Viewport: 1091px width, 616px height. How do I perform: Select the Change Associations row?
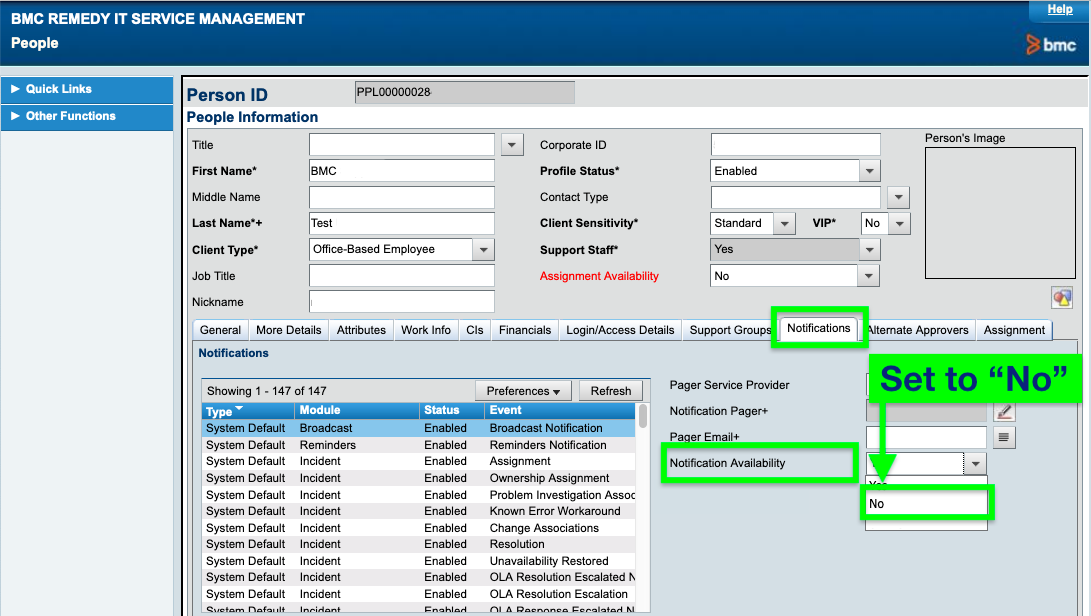click(x=419, y=528)
